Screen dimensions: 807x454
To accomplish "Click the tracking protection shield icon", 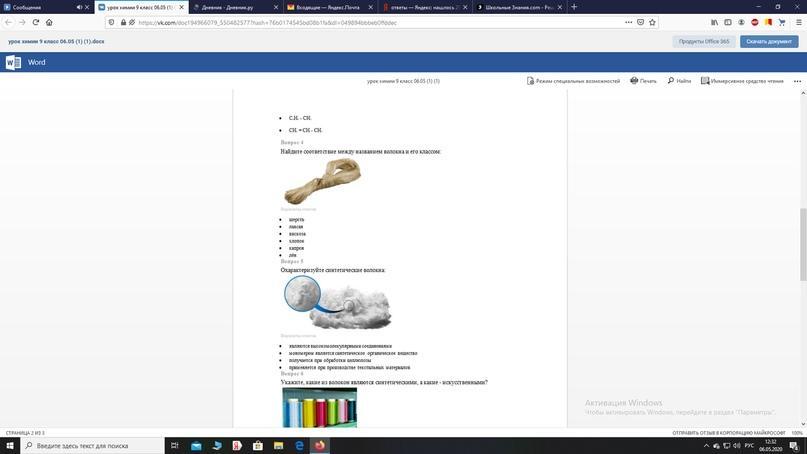I will pos(112,23).
